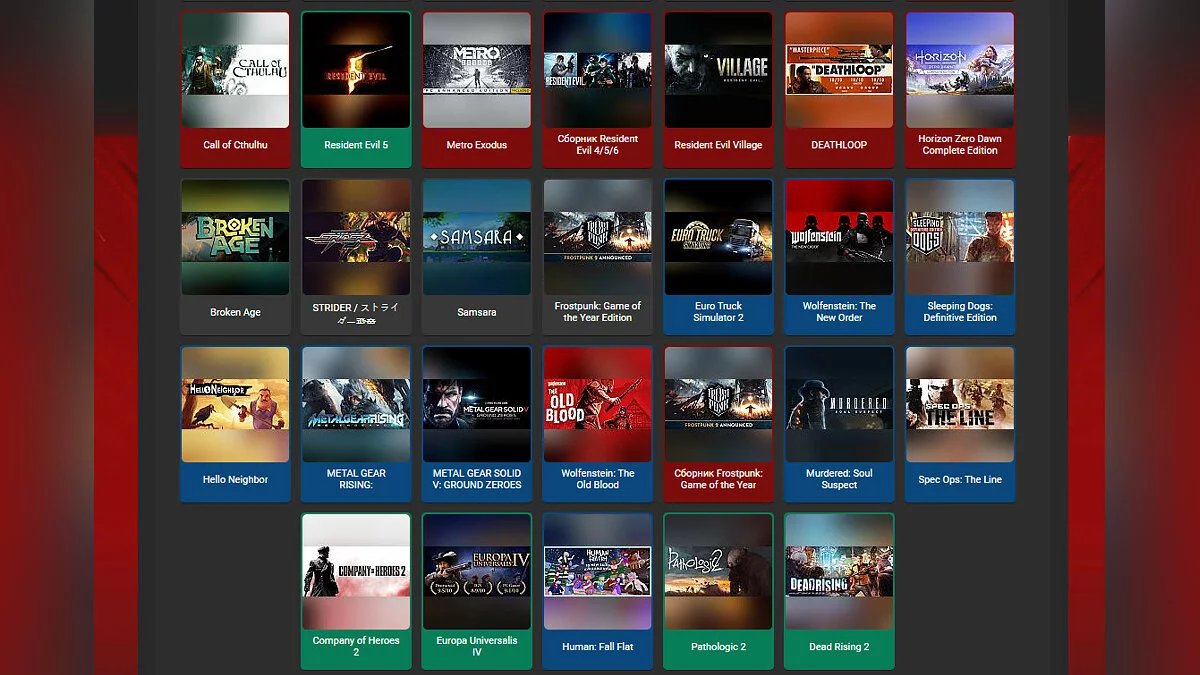Open the 'DEATHLOOP' title link
The image size is (1200, 675).
tap(839, 145)
